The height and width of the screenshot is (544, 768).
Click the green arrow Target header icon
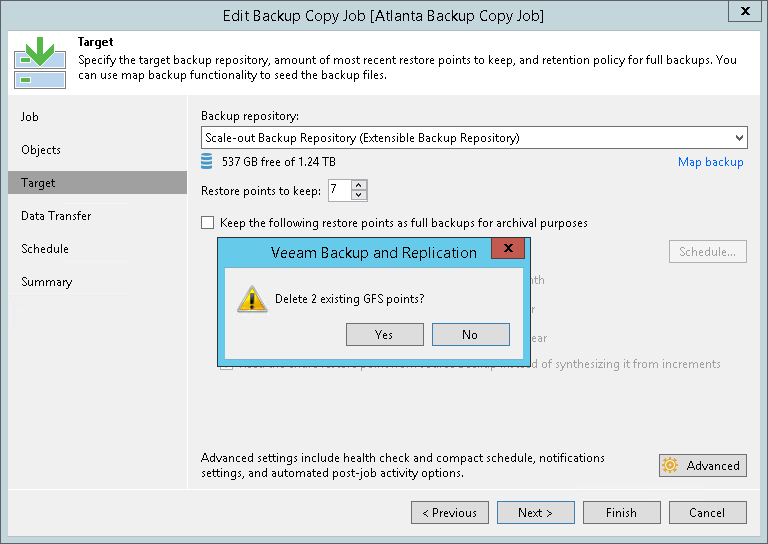39,62
